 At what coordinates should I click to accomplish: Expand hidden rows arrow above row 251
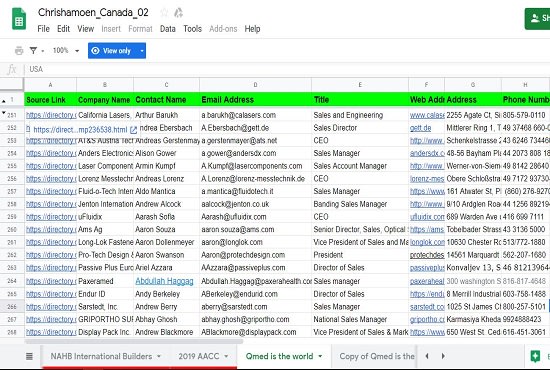[x=4, y=112]
